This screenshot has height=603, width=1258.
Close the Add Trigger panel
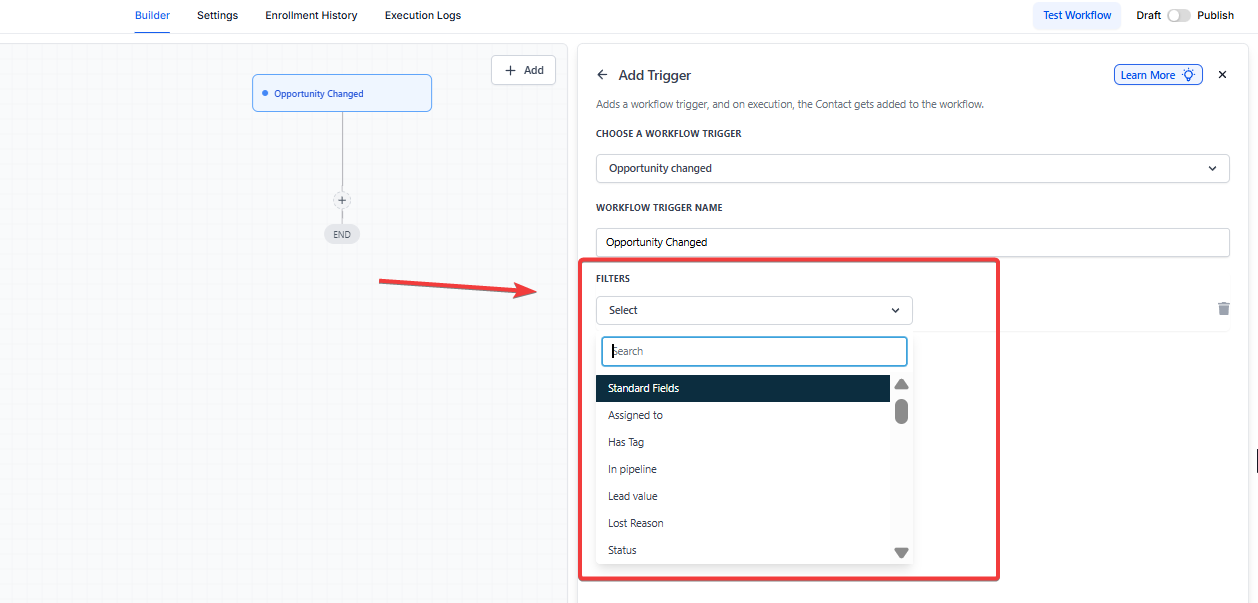point(1222,75)
